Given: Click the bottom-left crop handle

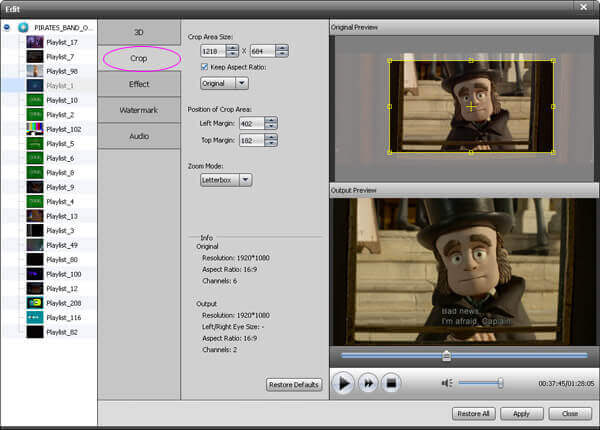Looking at the screenshot, I should click(x=390, y=152).
